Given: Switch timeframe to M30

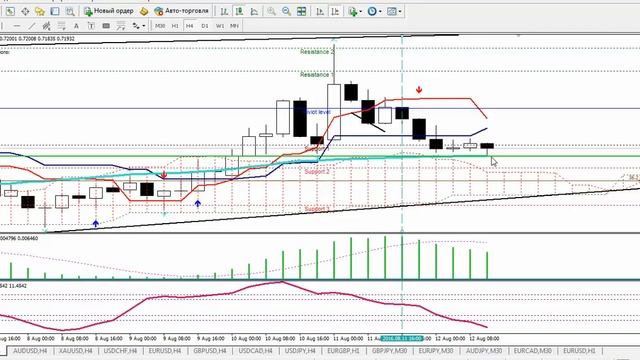Looking at the screenshot, I should point(160,26).
